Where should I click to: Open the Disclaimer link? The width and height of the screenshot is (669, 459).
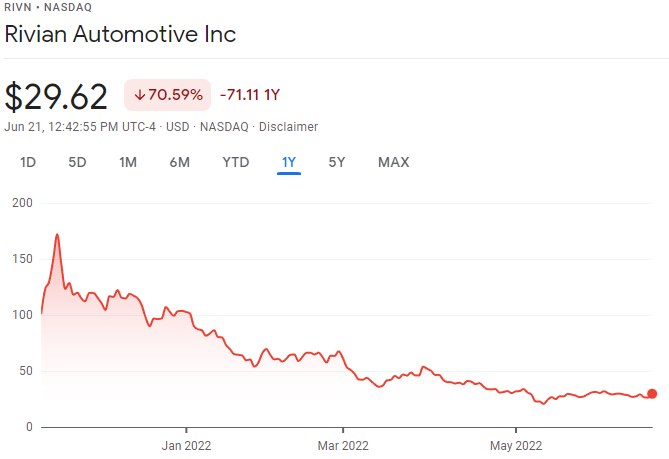point(289,127)
